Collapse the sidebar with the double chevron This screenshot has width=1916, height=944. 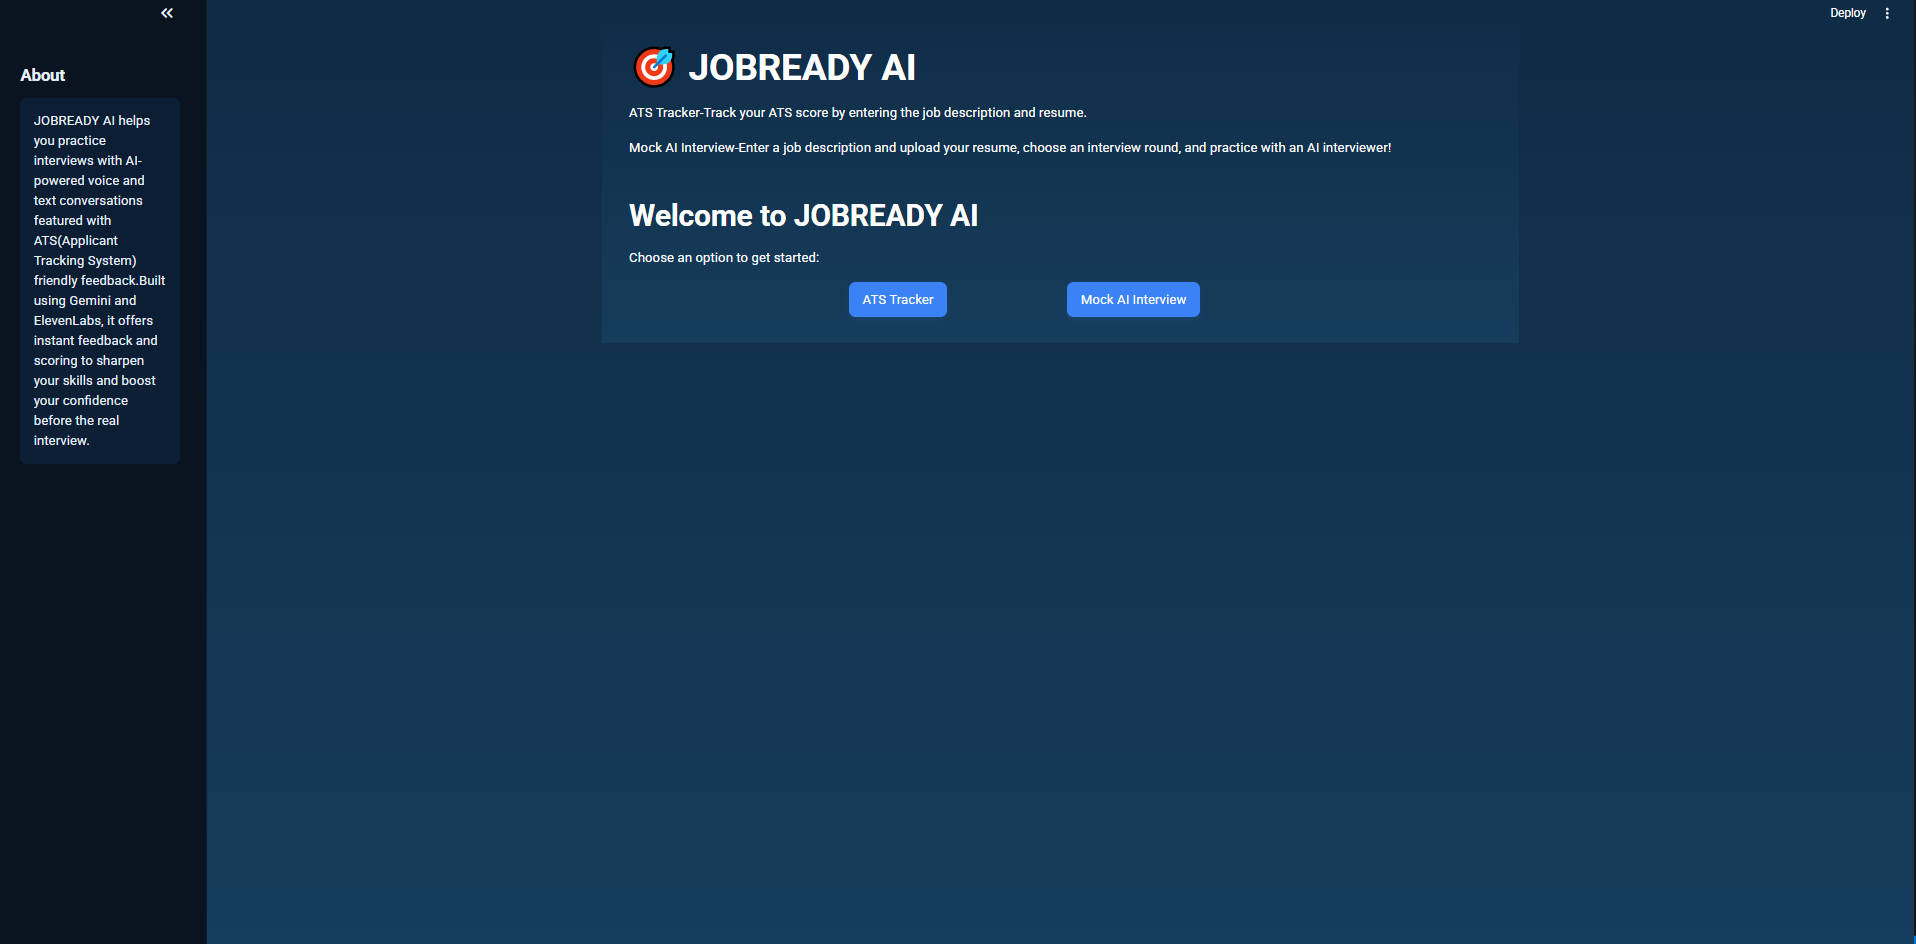(167, 13)
